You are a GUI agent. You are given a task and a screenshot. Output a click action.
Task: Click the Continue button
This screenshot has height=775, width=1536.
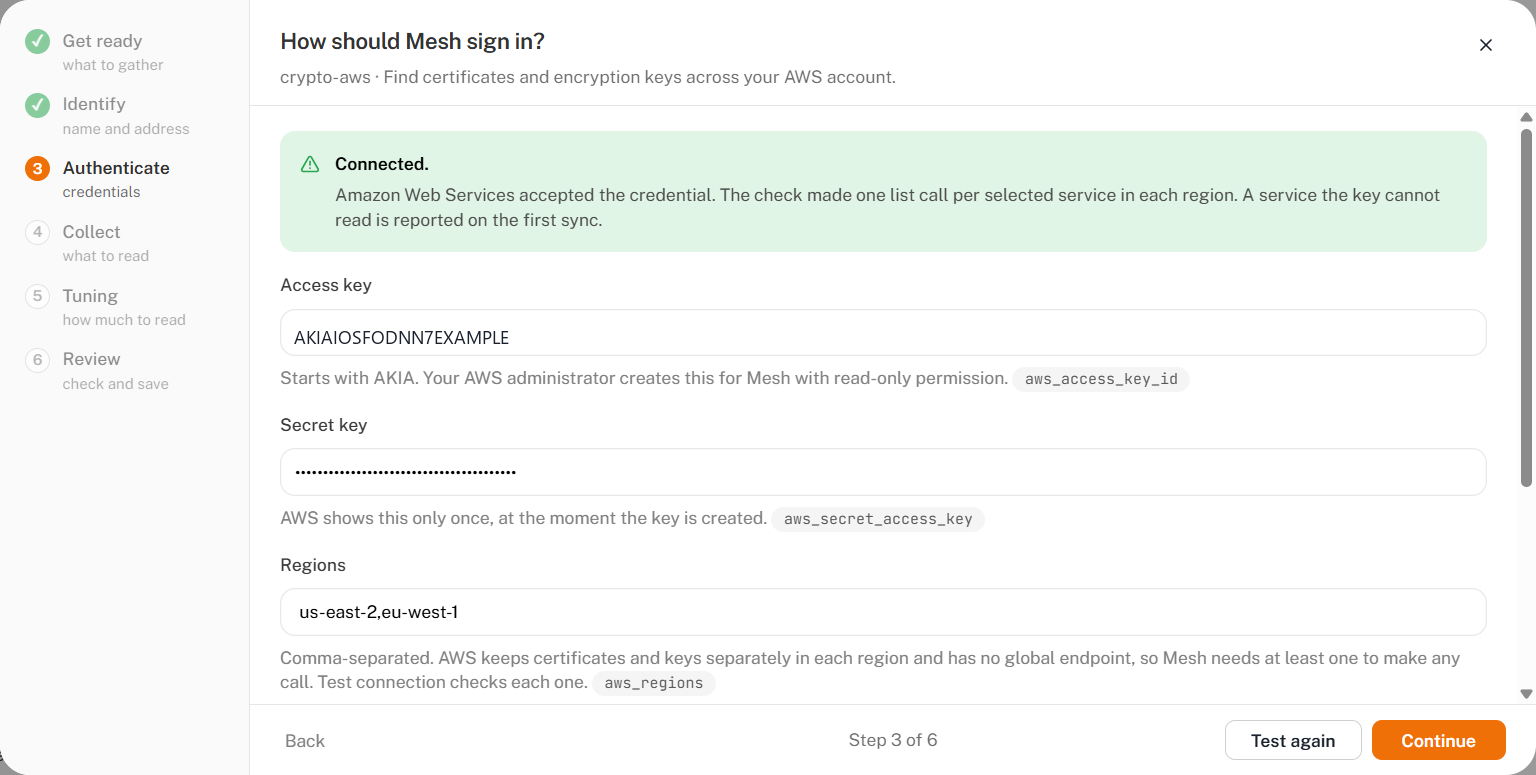tap(1438, 741)
